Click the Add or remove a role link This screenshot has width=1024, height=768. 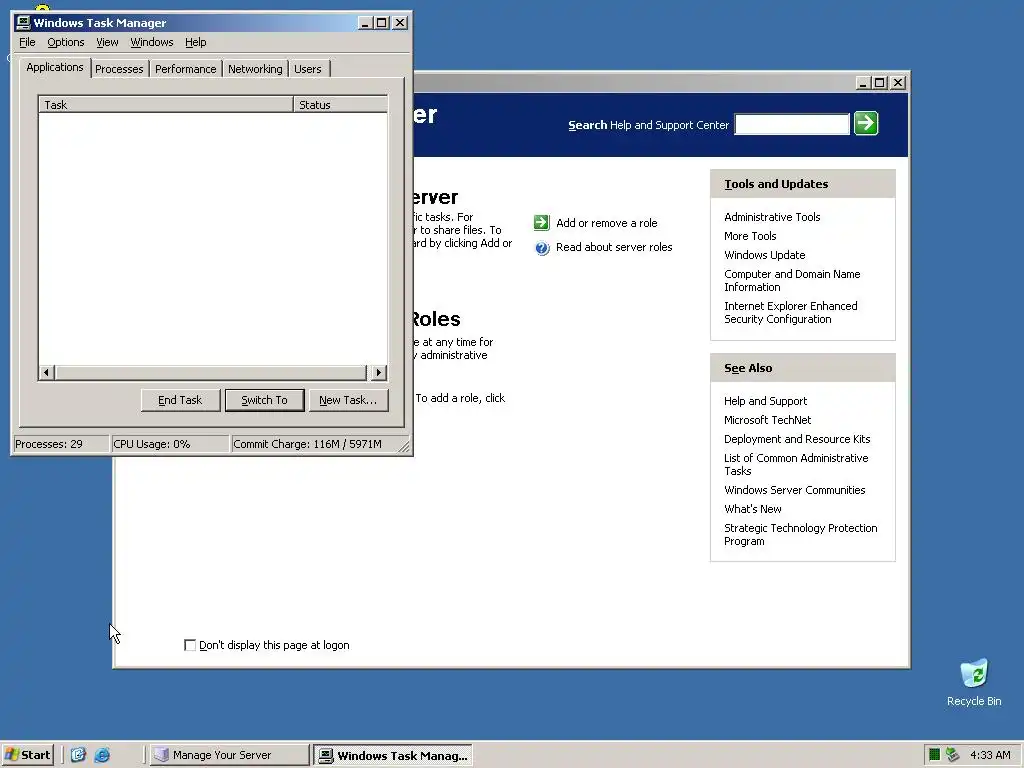coord(607,223)
